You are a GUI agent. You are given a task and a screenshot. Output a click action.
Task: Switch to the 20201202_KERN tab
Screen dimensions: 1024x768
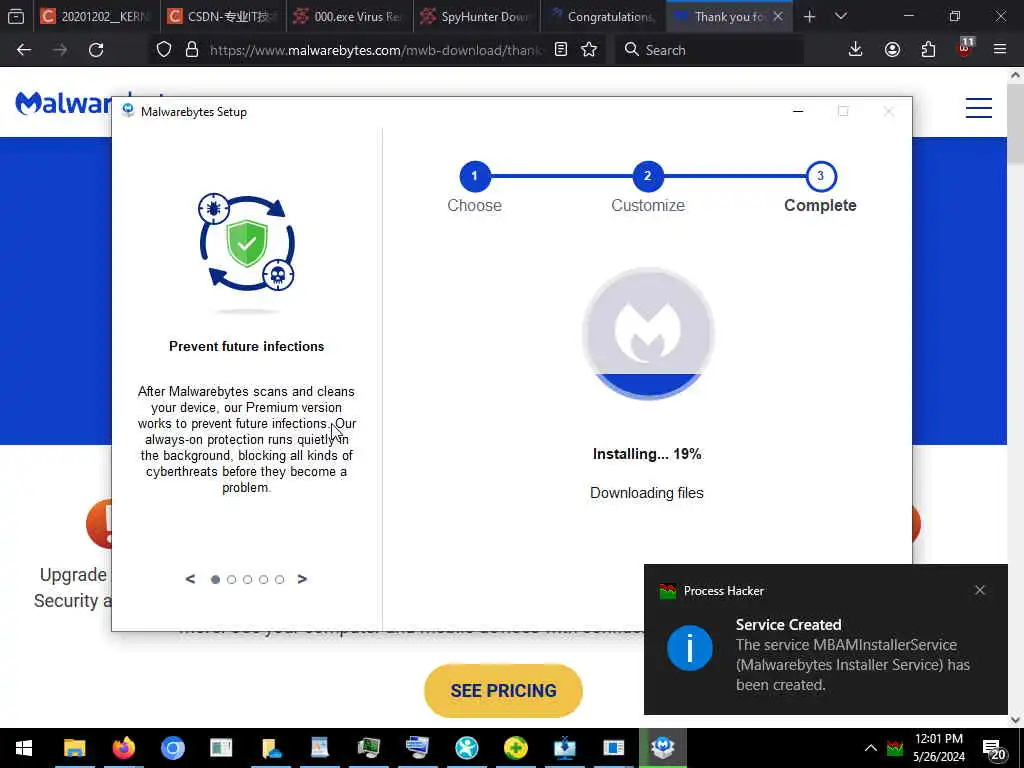(x=96, y=16)
